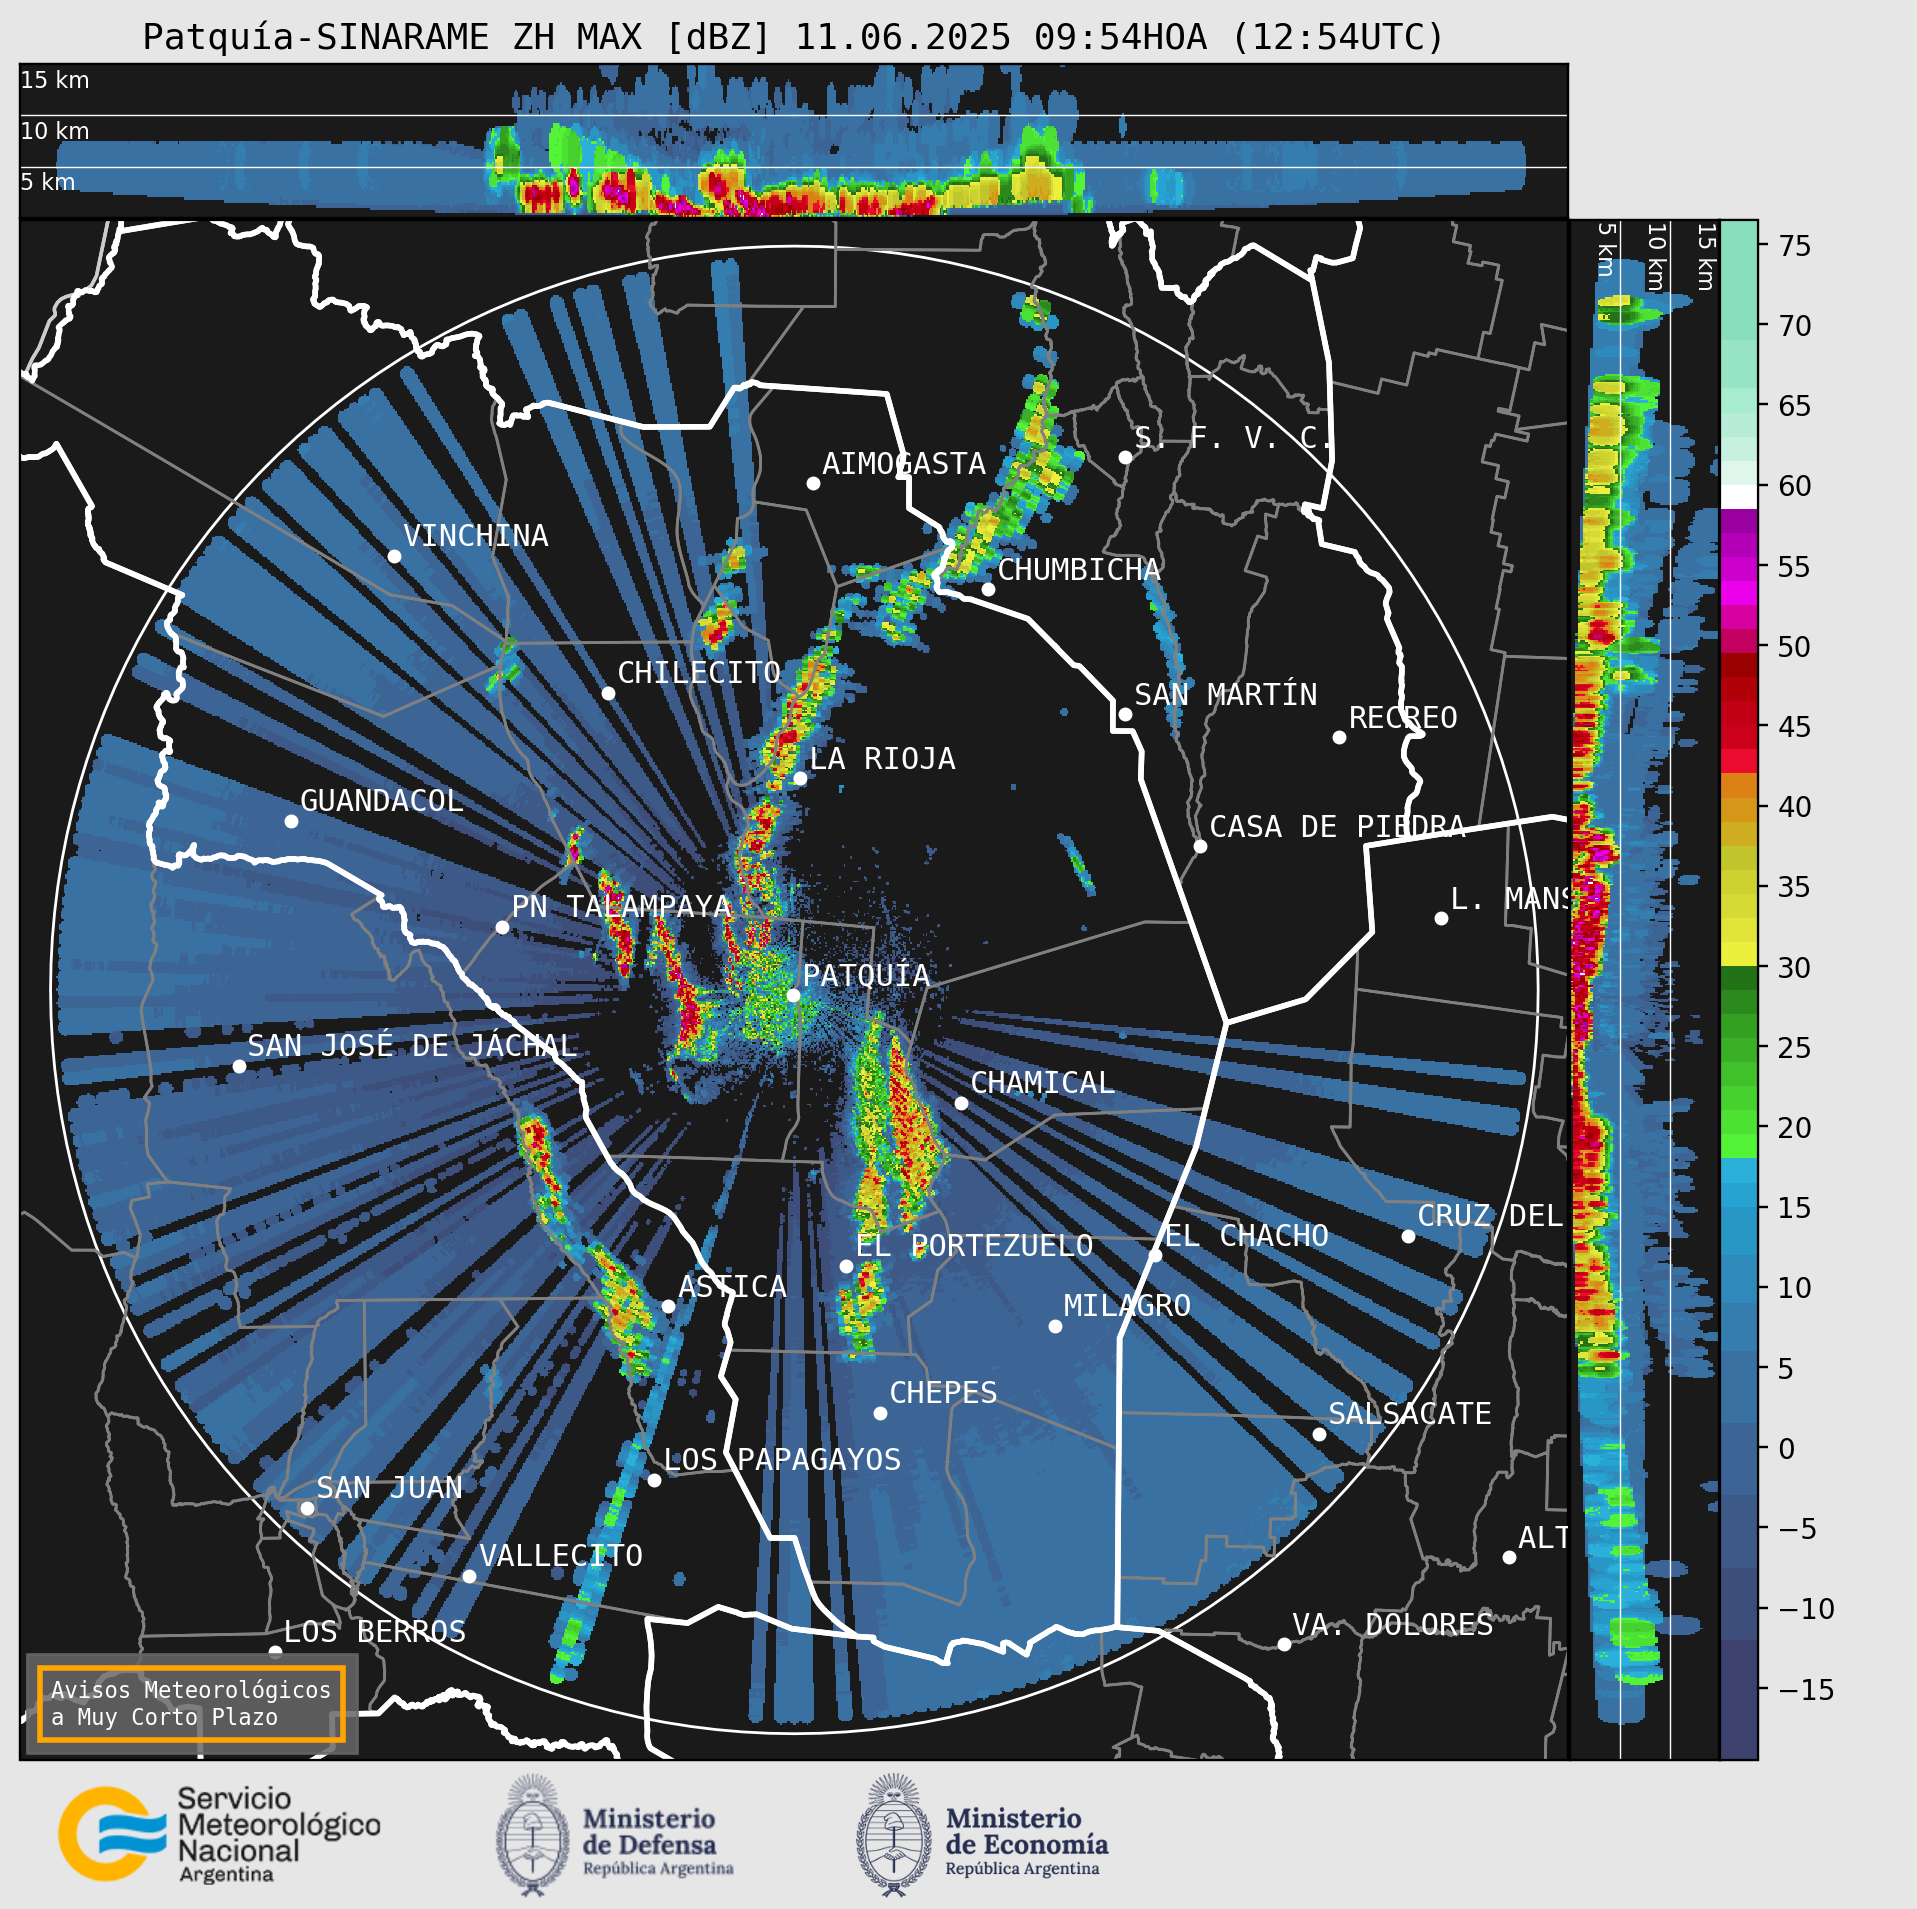Click the EL CHACHO label text
Viewport: 1917px width, 1909px height.
pyautogui.click(x=1247, y=1236)
